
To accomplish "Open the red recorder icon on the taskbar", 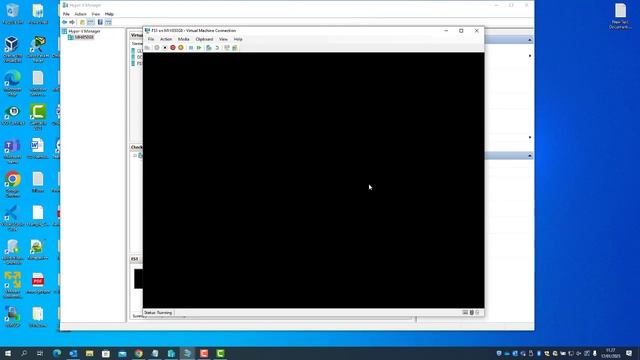I will [204, 353].
